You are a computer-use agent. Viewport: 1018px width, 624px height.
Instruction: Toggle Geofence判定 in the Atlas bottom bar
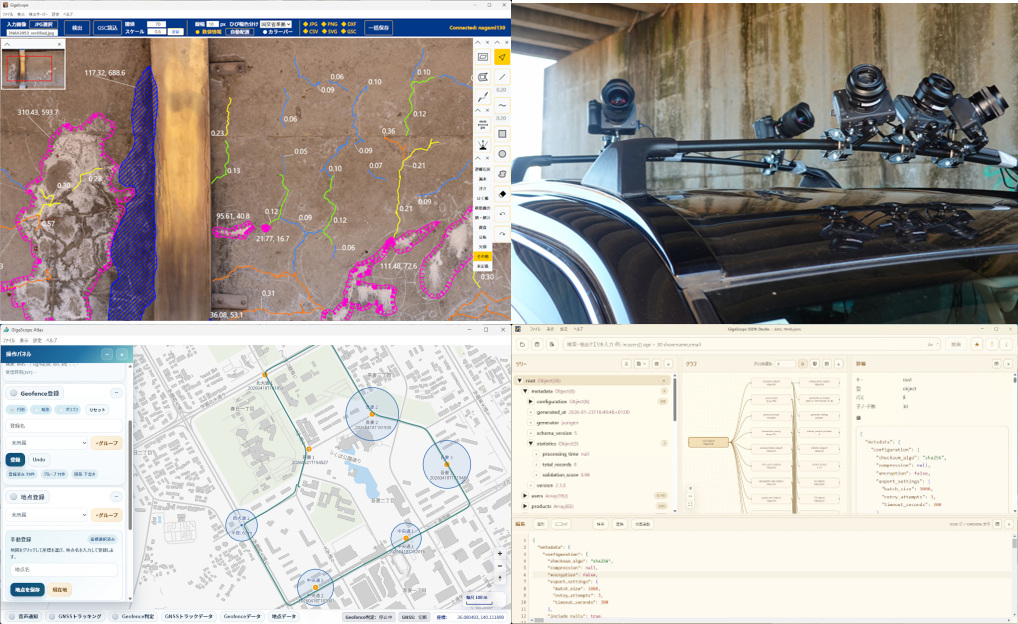(132, 616)
